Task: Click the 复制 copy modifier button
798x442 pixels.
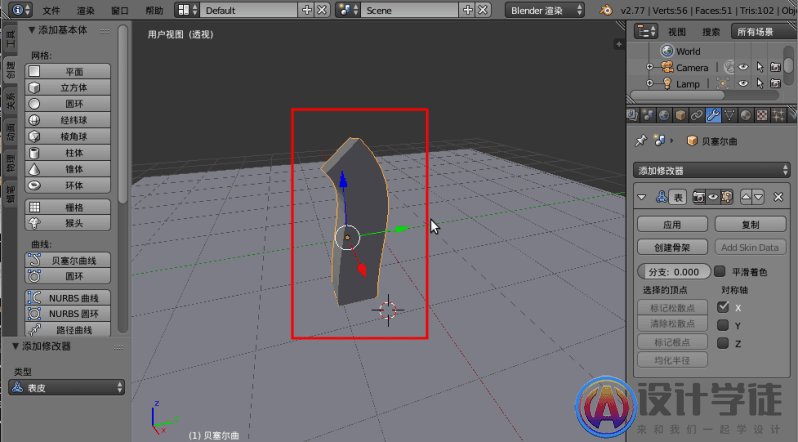Action: [x=751, y=225]
